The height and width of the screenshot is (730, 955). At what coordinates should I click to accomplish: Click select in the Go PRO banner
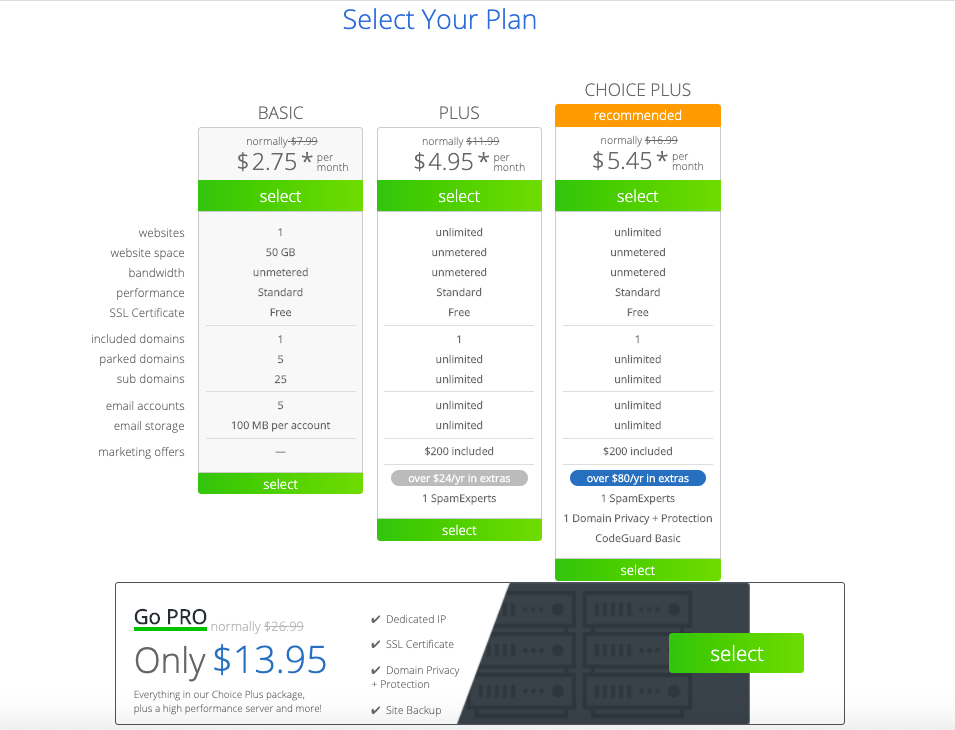tap(736, 652)
